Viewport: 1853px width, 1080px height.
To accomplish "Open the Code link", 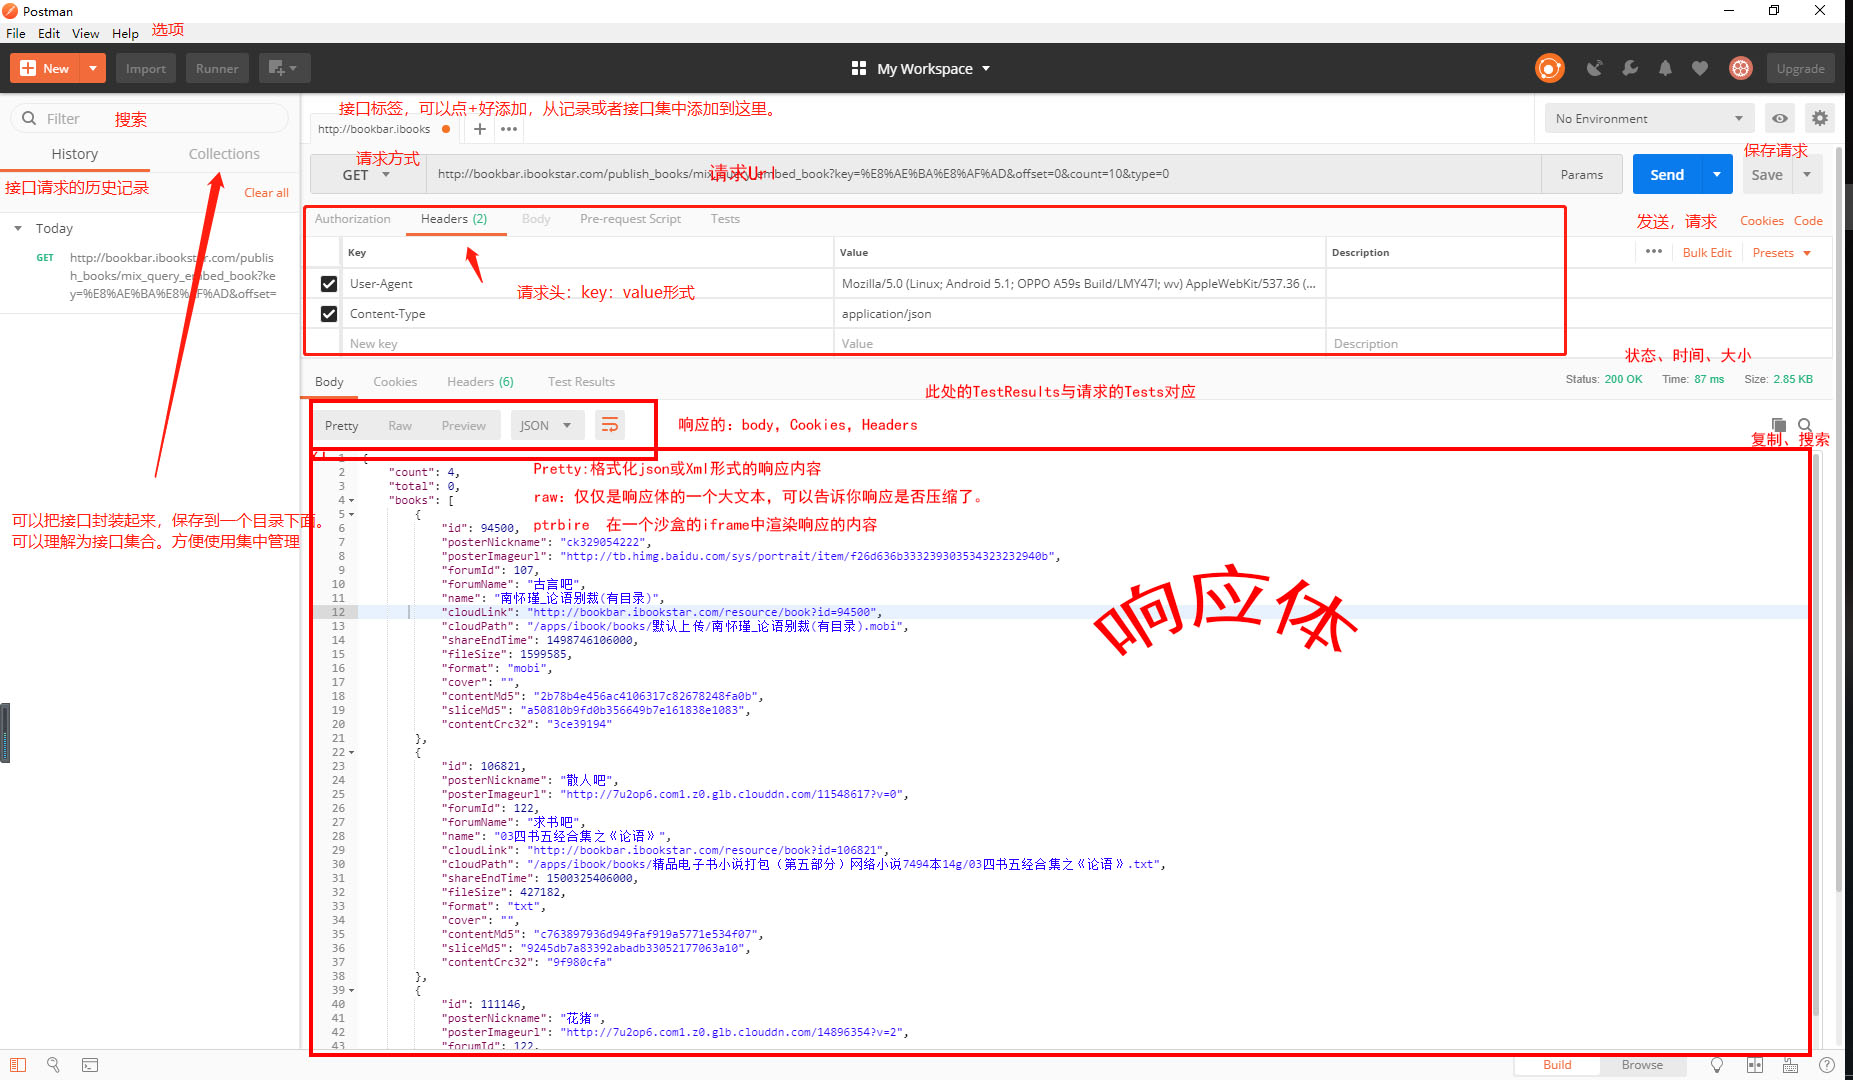I will click(1808, 221).
